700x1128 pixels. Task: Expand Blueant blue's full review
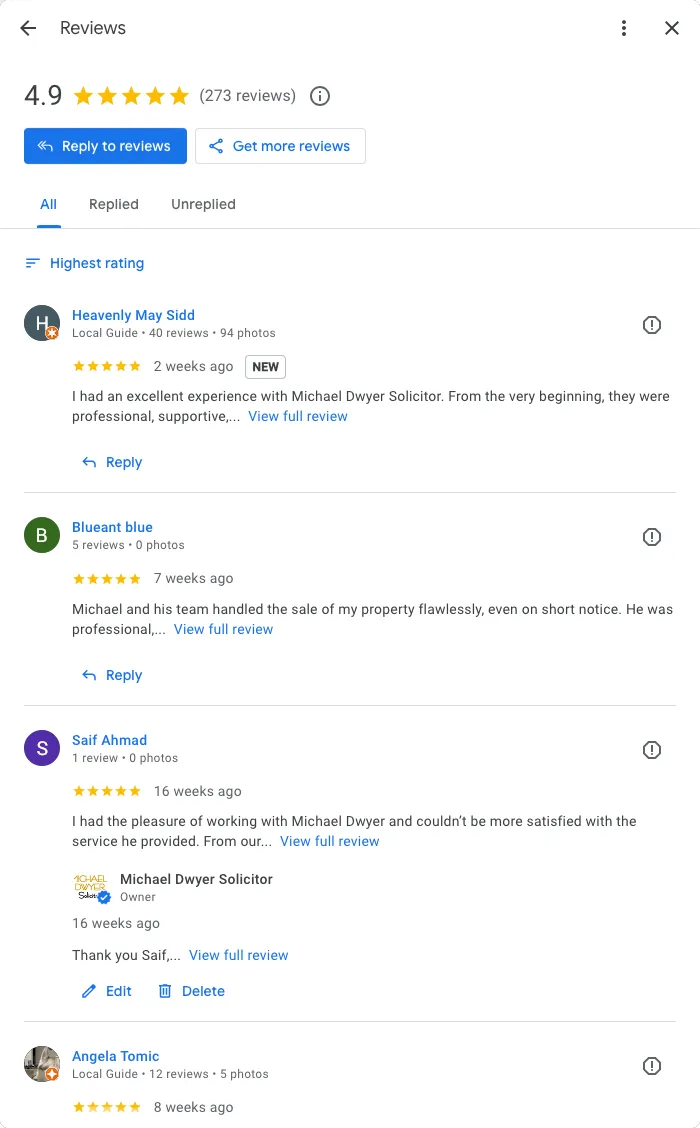223,629
